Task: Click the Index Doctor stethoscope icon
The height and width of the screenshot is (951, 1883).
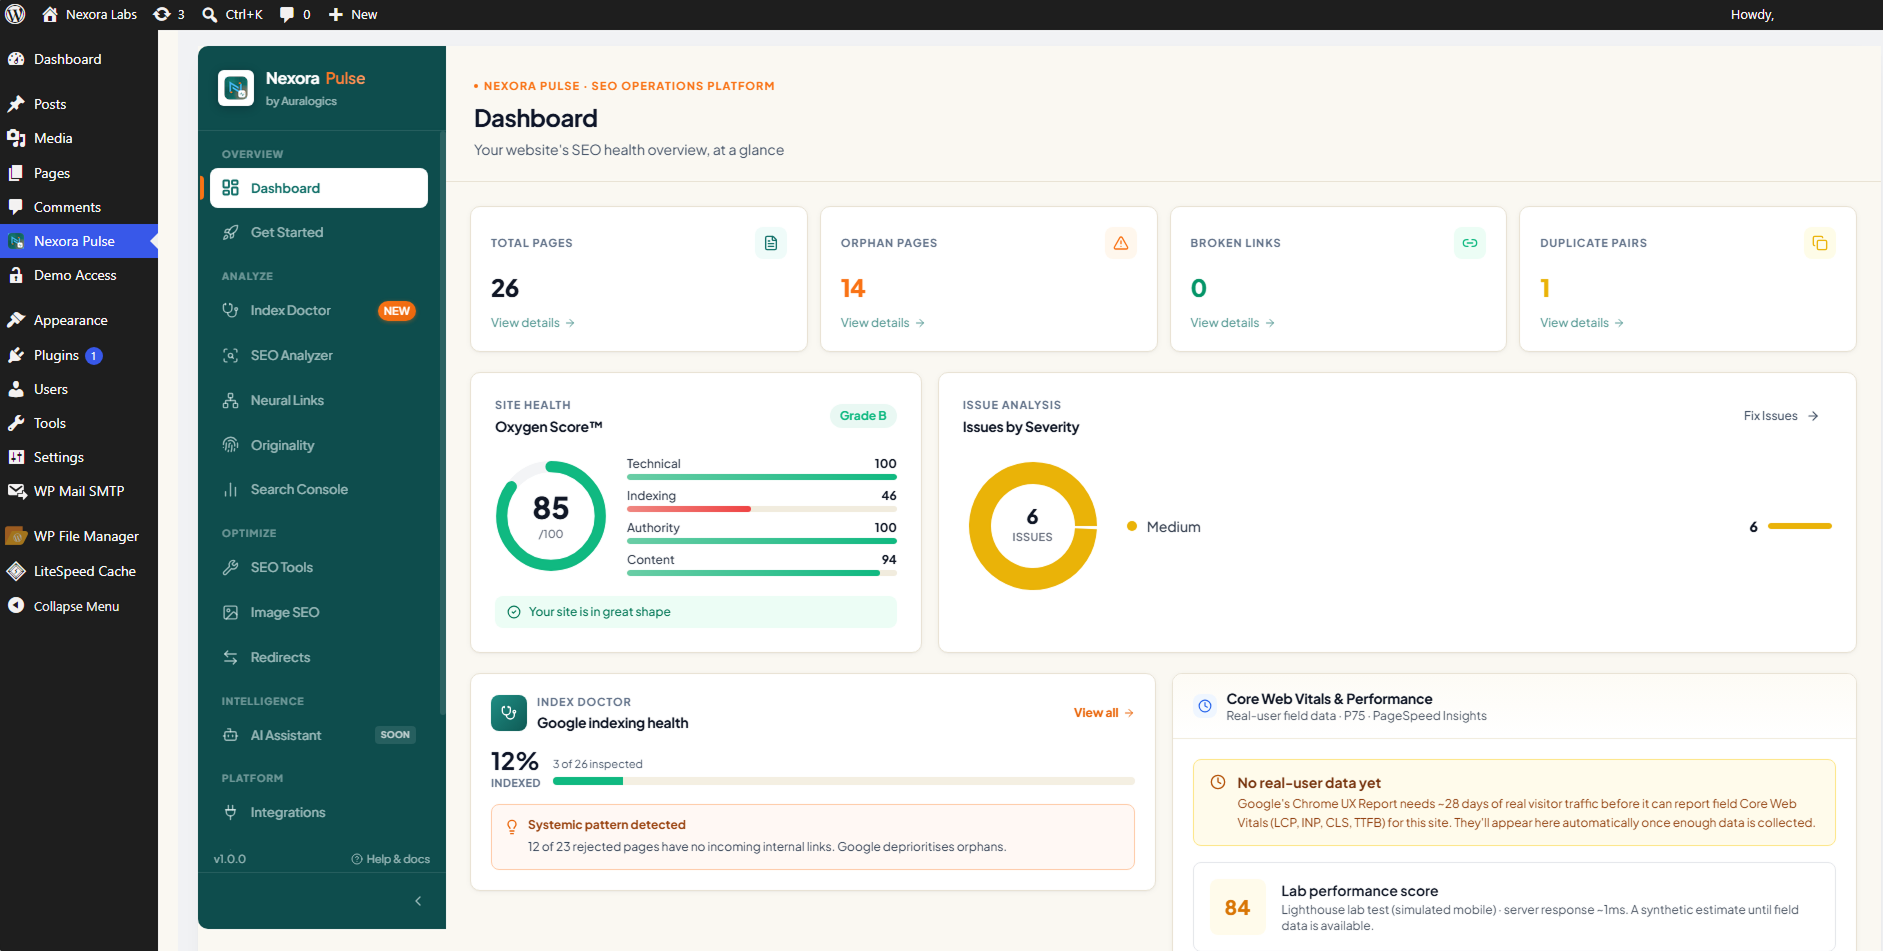Action: (x=509, y=713)
